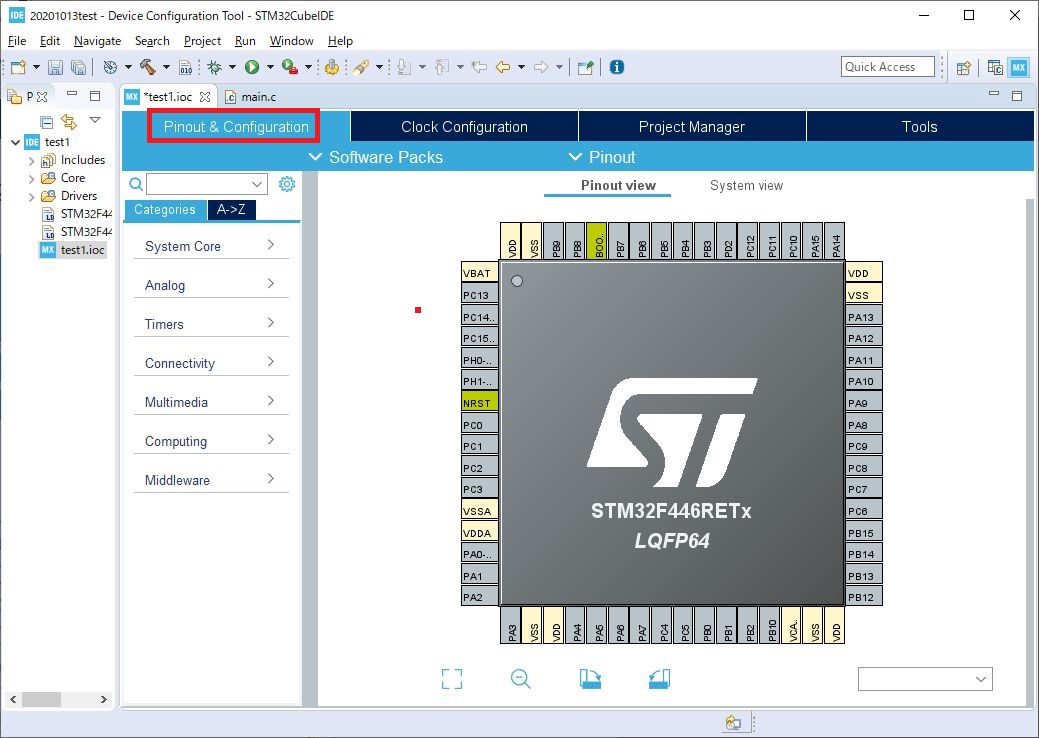Start debugging with the bug icon

point(214,67)
